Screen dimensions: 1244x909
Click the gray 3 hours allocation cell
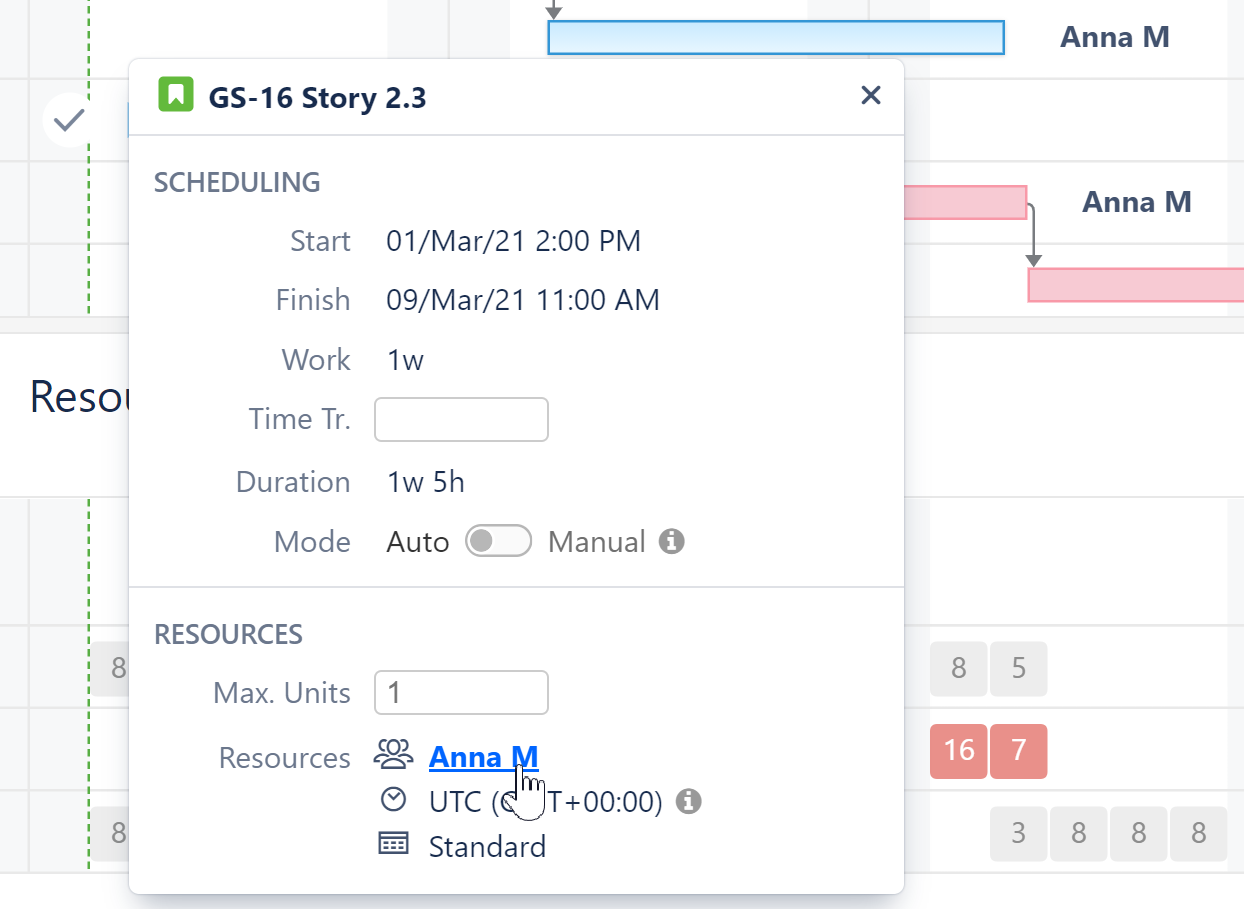pos(1018,833)
